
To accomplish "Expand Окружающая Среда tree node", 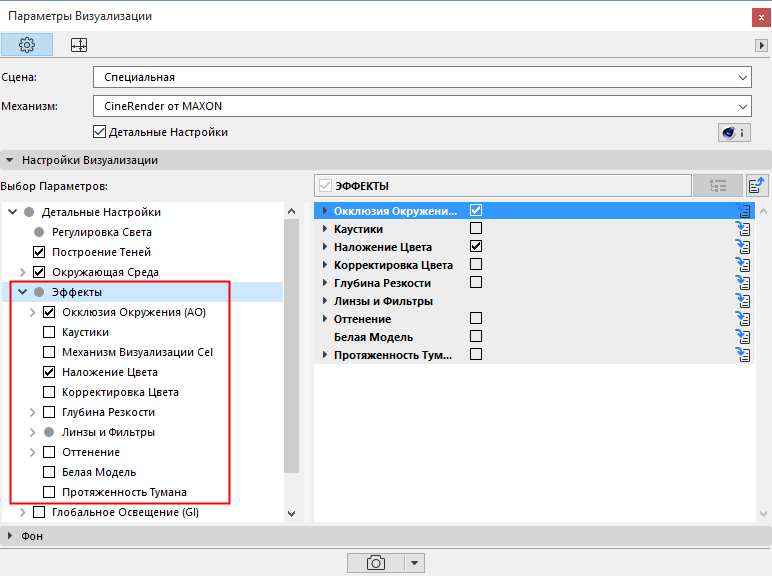I will point(22,272).
